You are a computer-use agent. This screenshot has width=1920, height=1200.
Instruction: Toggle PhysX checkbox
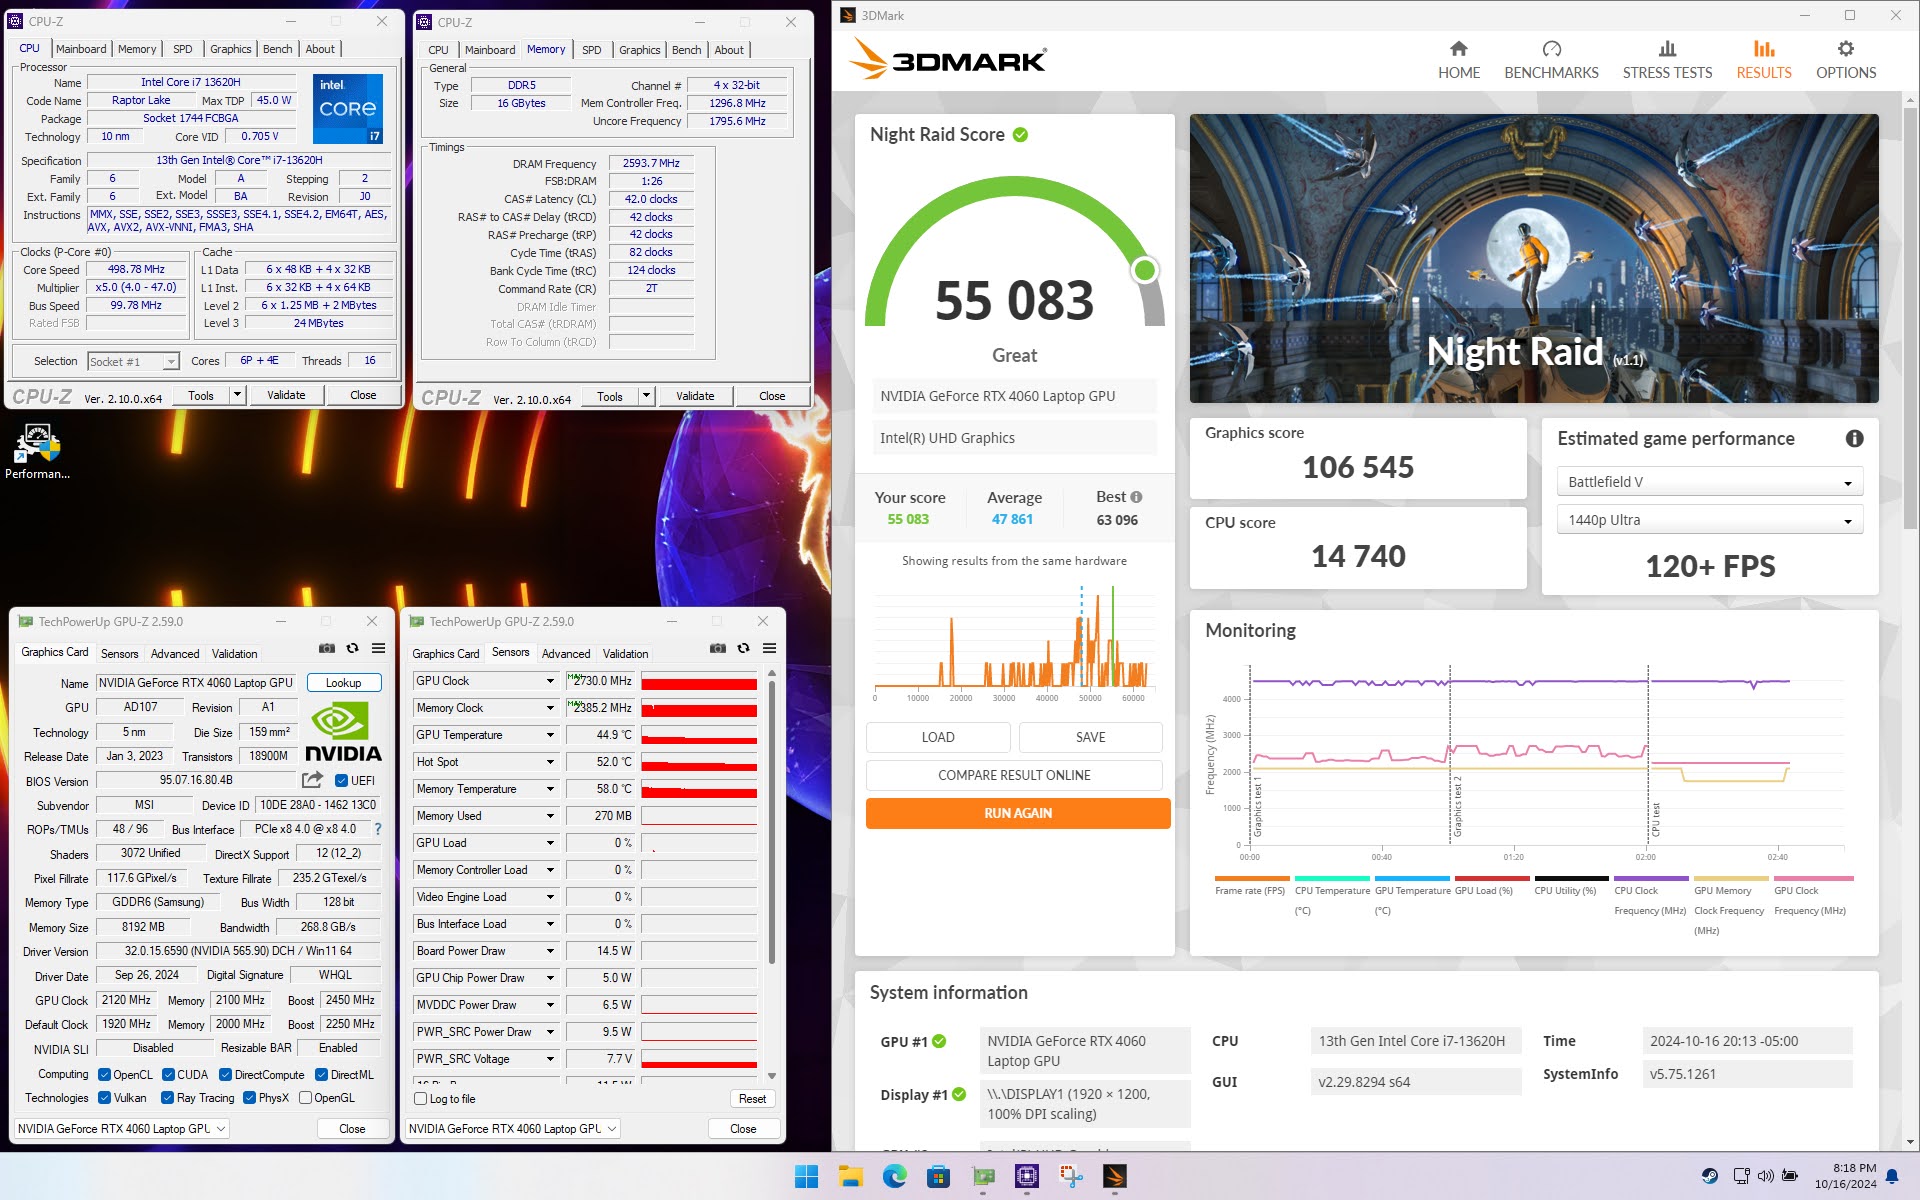[249, 1098]
